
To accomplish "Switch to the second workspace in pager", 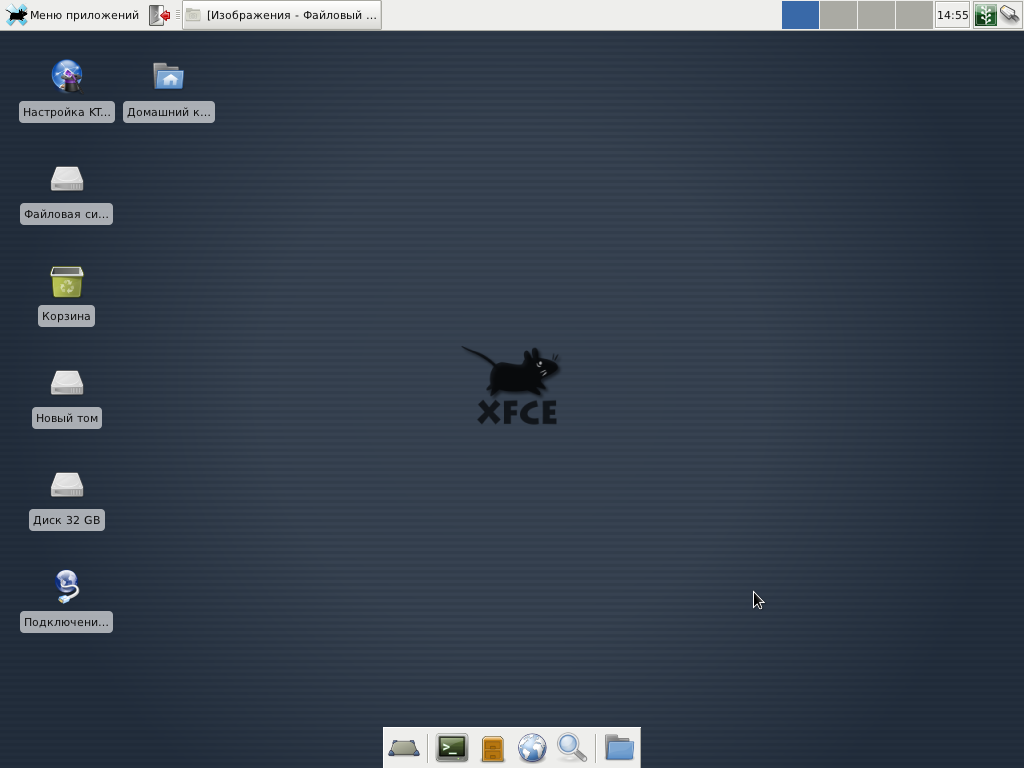I will point(838,15).
